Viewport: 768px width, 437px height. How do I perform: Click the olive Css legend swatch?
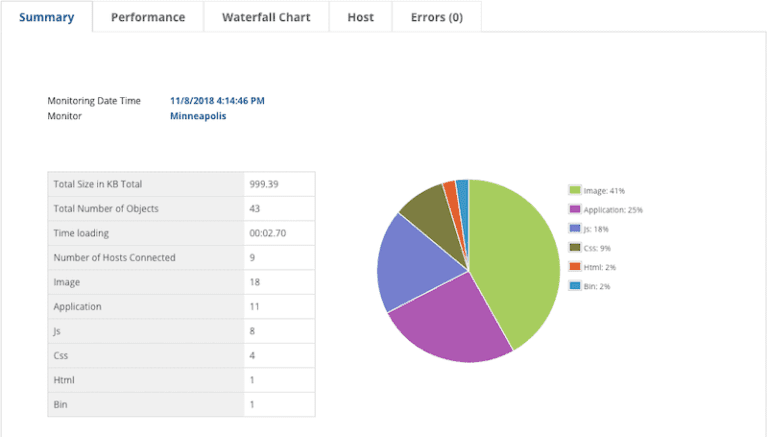point(575,247)
